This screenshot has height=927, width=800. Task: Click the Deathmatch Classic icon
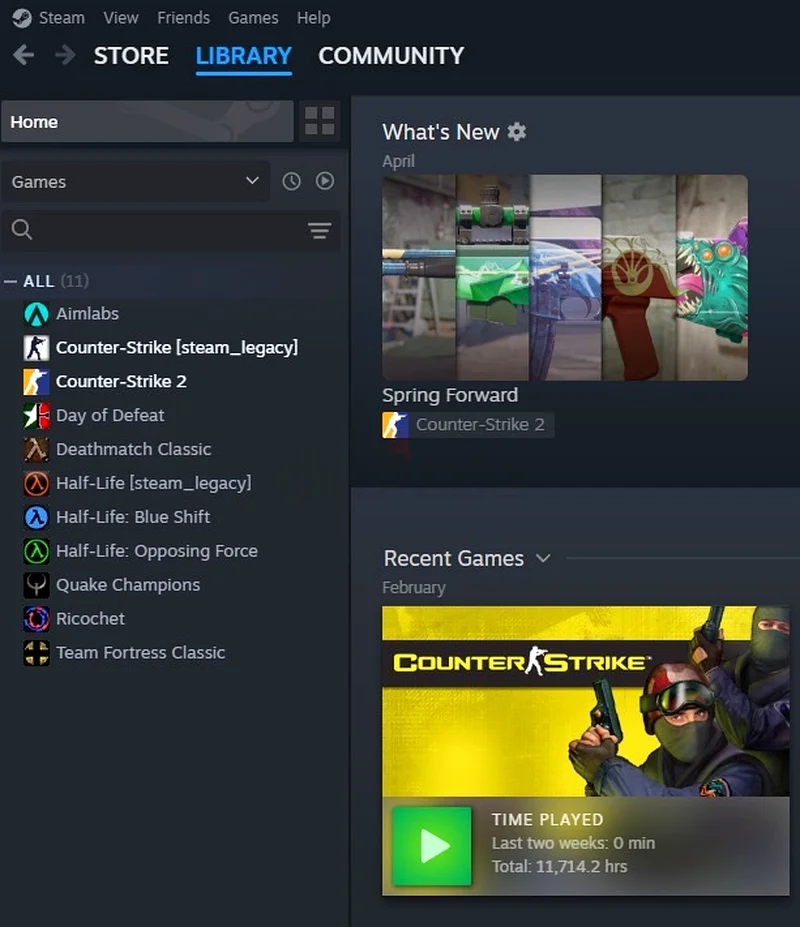pyautogui.click(x=36, y=449)
